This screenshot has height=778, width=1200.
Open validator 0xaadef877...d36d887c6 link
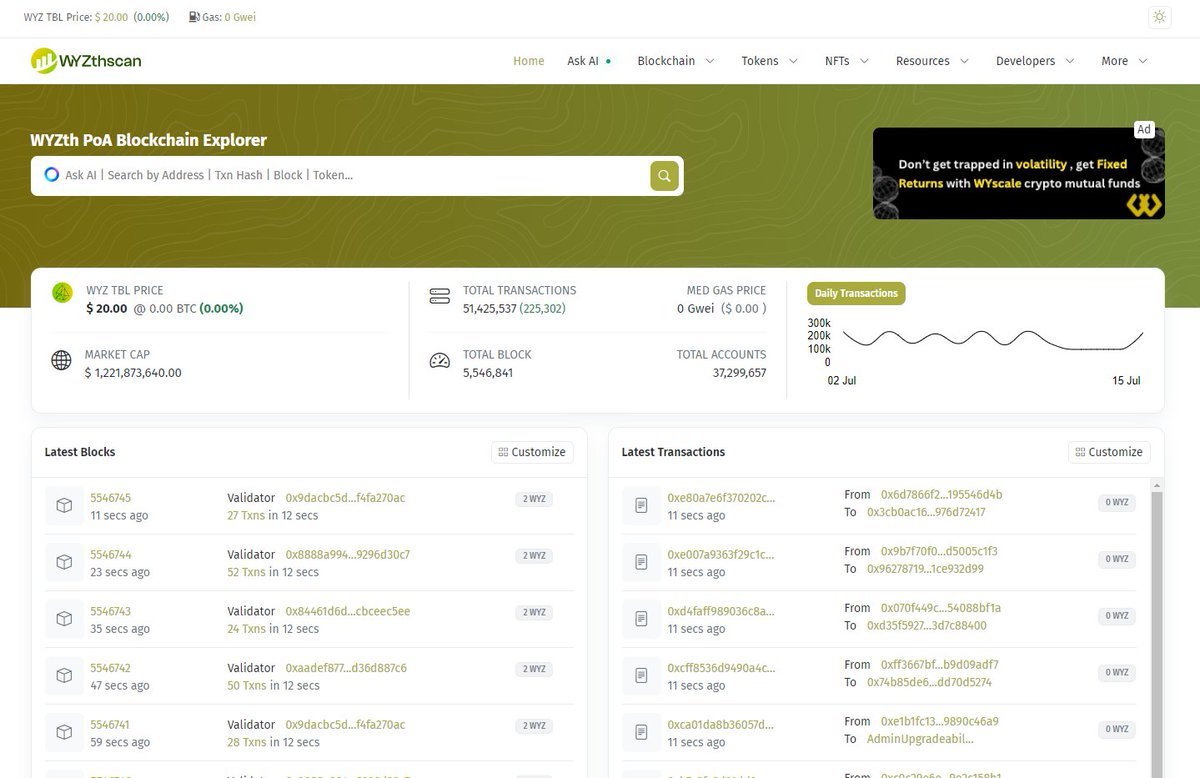[346, 668]
